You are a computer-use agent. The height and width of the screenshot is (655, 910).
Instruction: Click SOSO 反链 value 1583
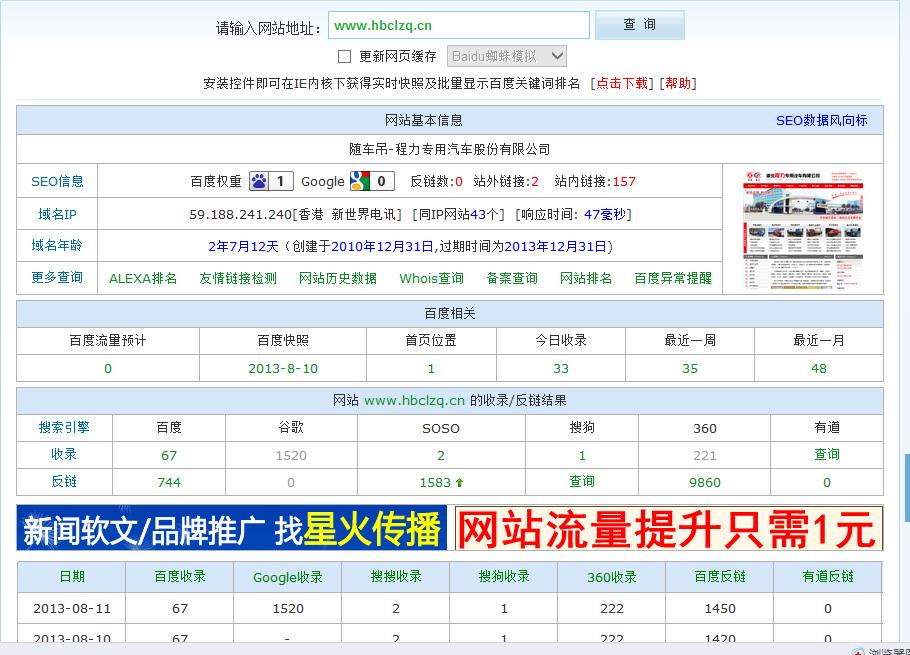(x=435, y=483)
